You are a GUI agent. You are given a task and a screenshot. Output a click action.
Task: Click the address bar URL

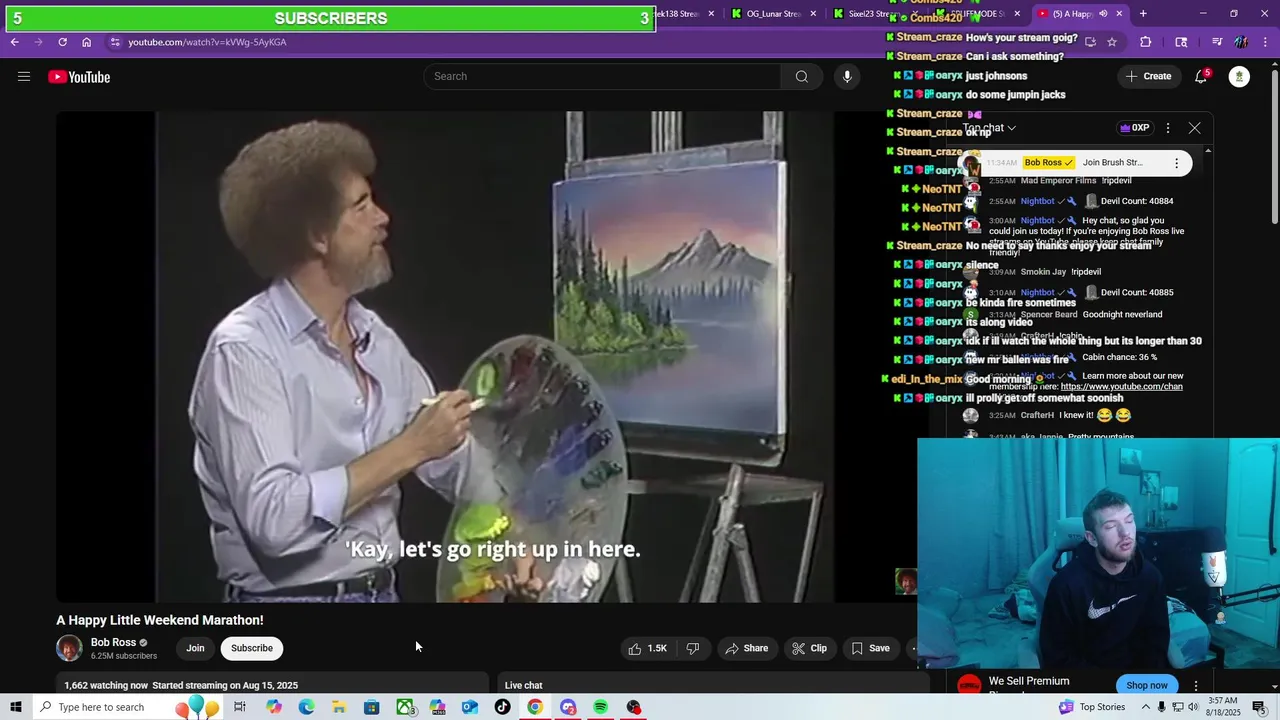(207, 42)
